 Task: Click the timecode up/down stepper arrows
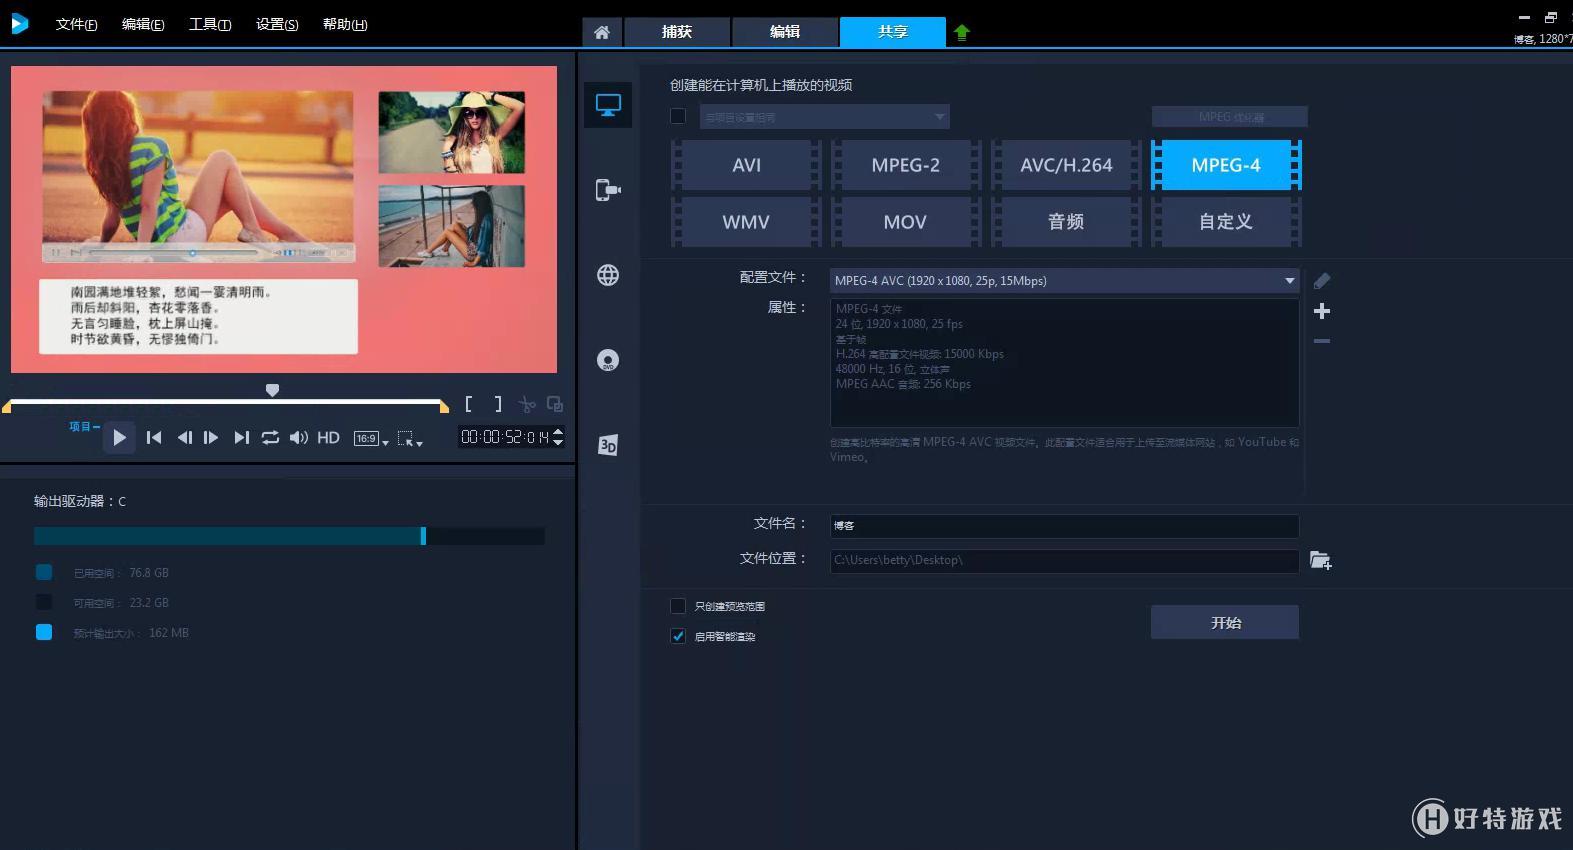tap(558, 437)
